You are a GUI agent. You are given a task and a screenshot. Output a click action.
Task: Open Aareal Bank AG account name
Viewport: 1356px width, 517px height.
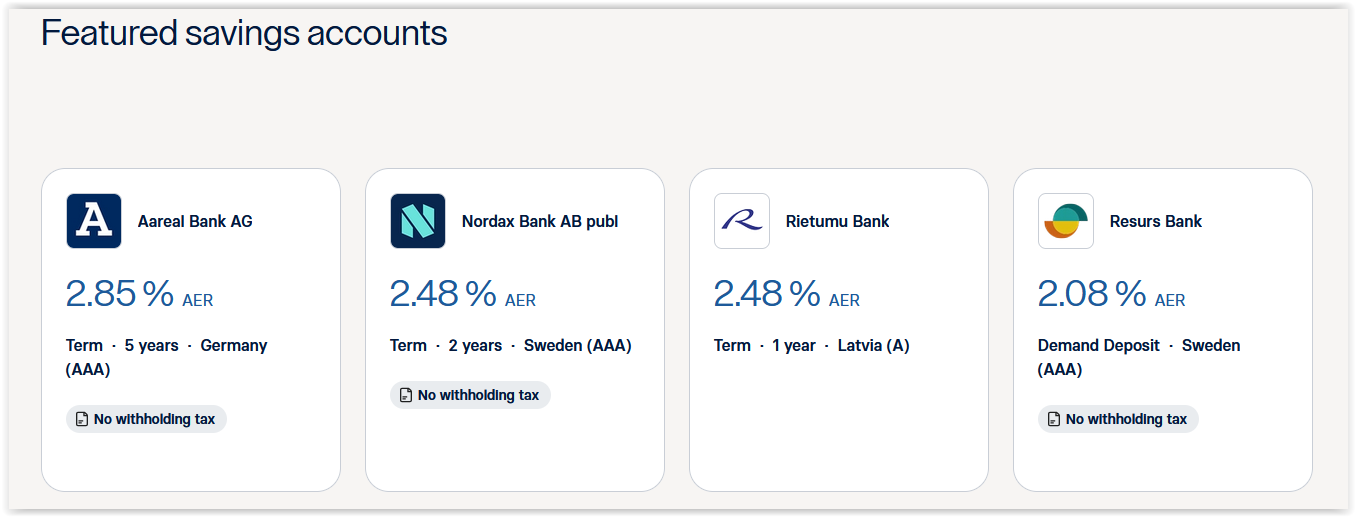(195, 221)
